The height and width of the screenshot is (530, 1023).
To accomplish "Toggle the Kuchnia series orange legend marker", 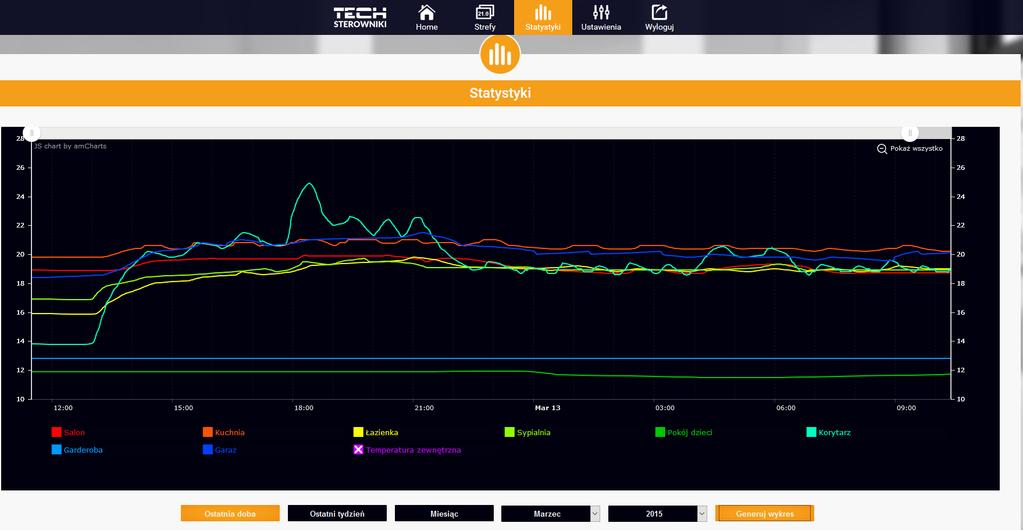I will [207, 432].
